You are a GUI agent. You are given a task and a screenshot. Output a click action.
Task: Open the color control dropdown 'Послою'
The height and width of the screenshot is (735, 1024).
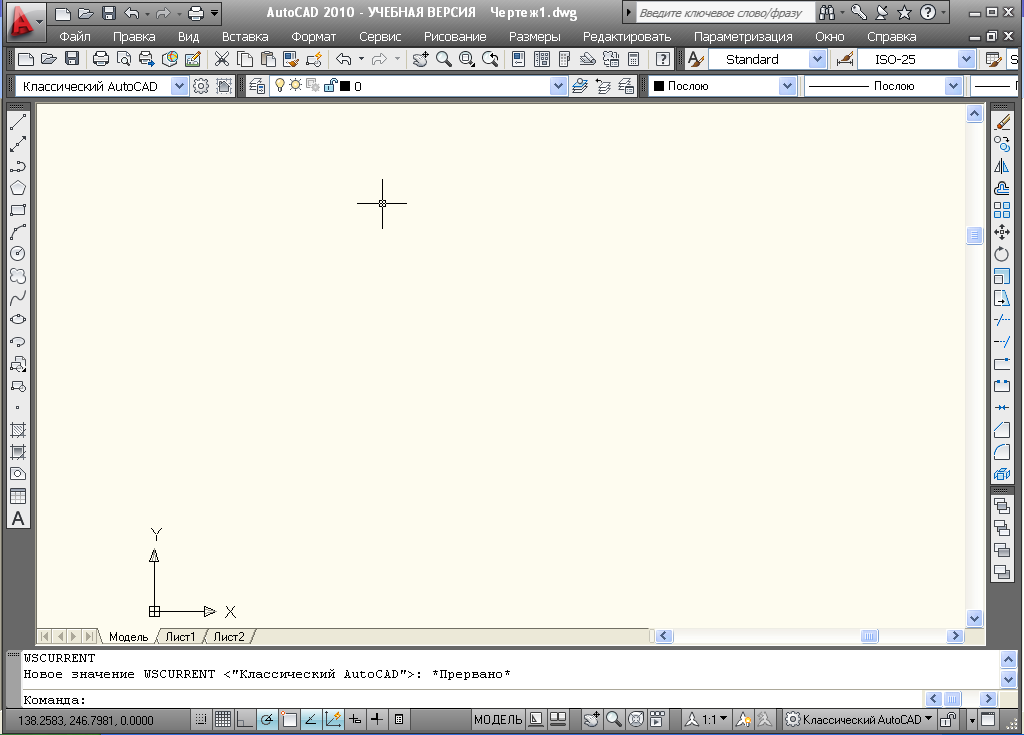787,86
